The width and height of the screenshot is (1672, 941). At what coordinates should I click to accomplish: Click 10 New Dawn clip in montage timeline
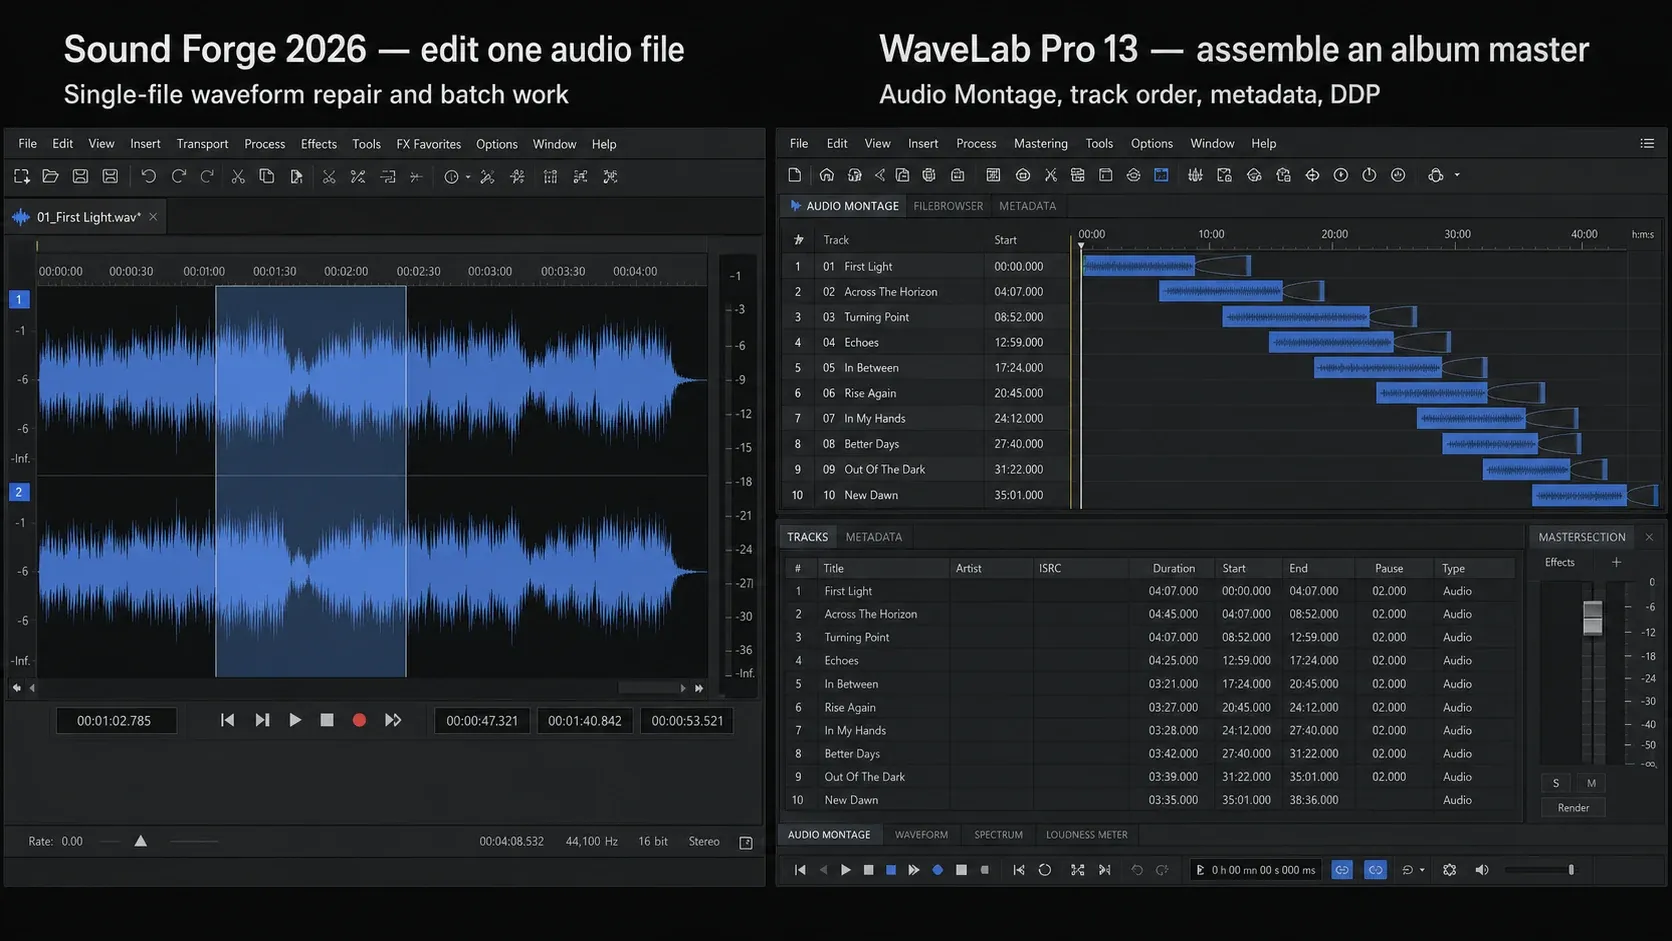[x=1579, y=495]
